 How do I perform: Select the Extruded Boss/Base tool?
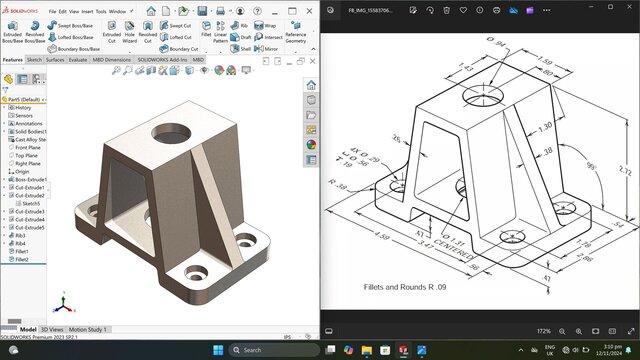coord(12,31)
